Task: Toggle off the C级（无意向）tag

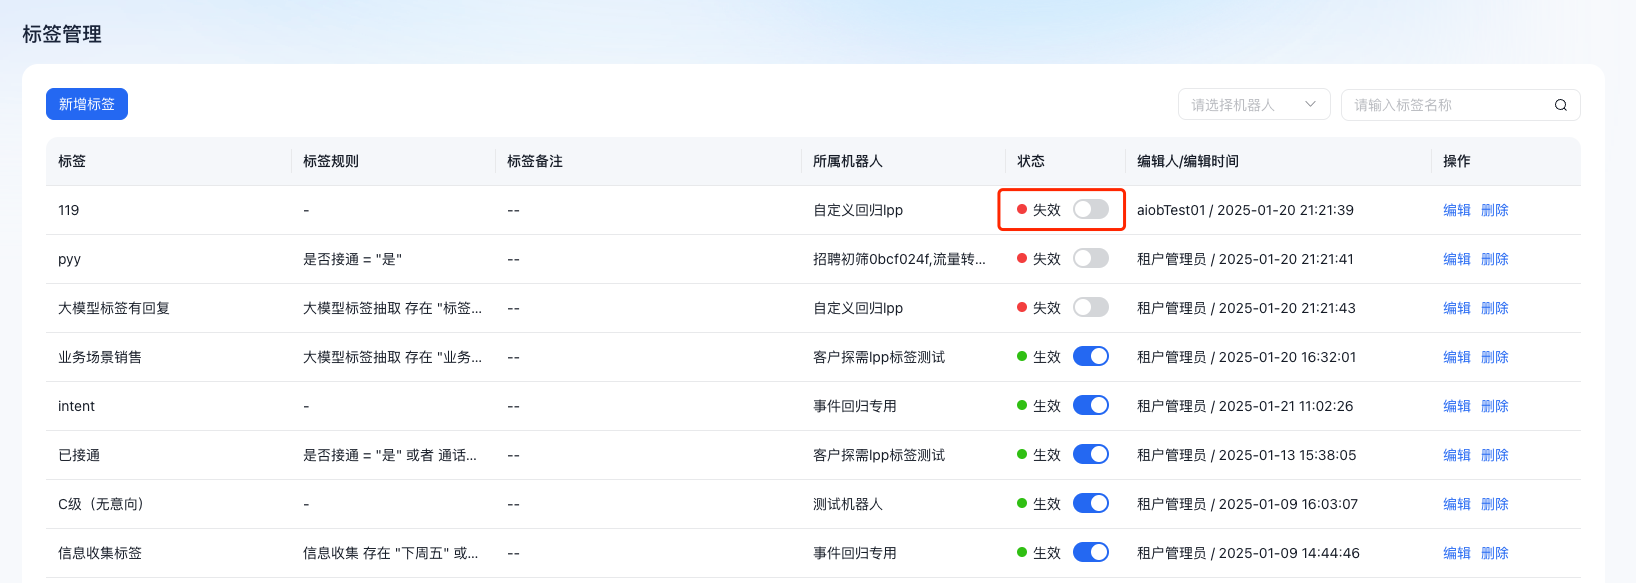Action: click(x=1090, y=504)
